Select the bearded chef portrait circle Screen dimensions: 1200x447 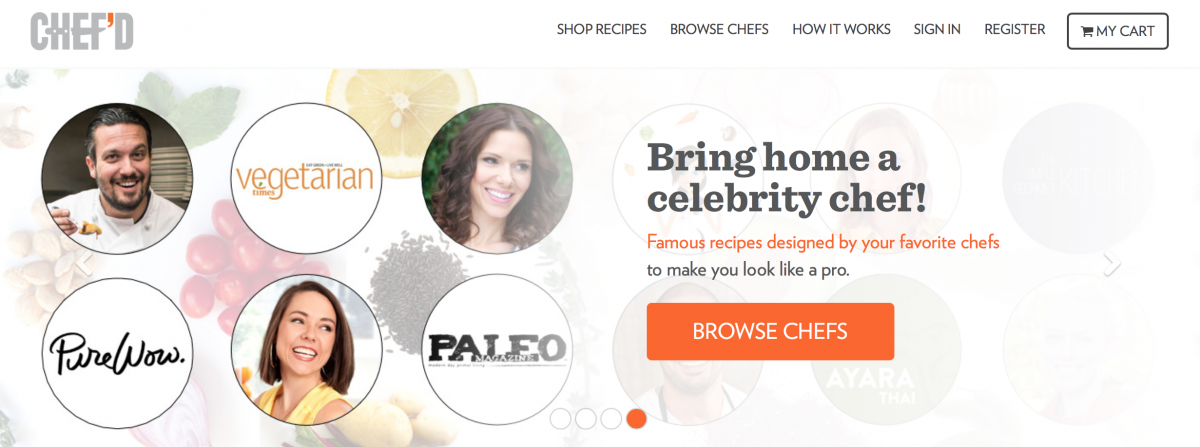117,179
